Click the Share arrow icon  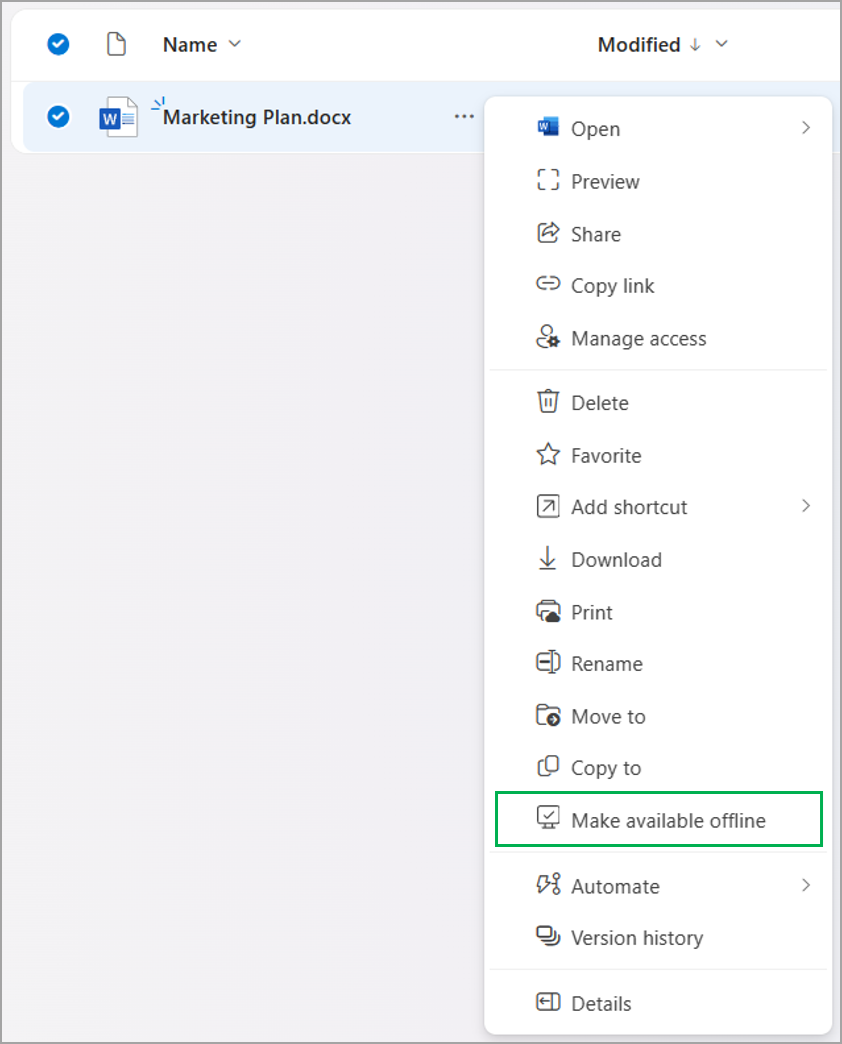click(x=548, y=232)
